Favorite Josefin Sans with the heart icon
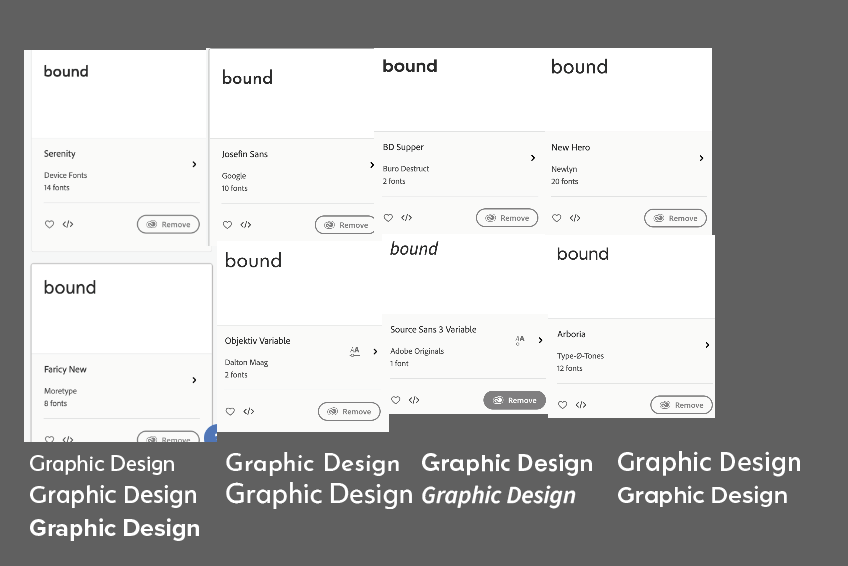Image resolution: width=848 pixels, height=566 pixels. pos(227,224)
